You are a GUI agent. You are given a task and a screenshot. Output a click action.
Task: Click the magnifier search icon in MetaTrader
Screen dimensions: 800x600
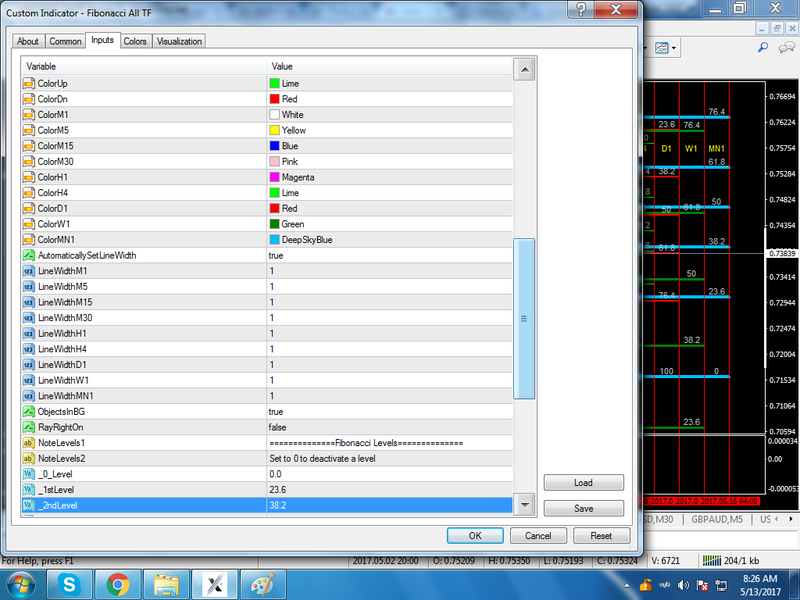[x=763, y=47]
